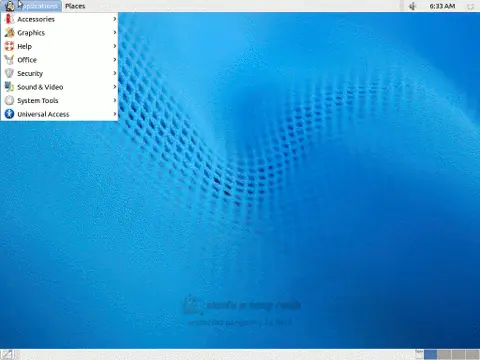Switch to the active first workspace
The image size is (480, 360).
[x=430, y=354]
